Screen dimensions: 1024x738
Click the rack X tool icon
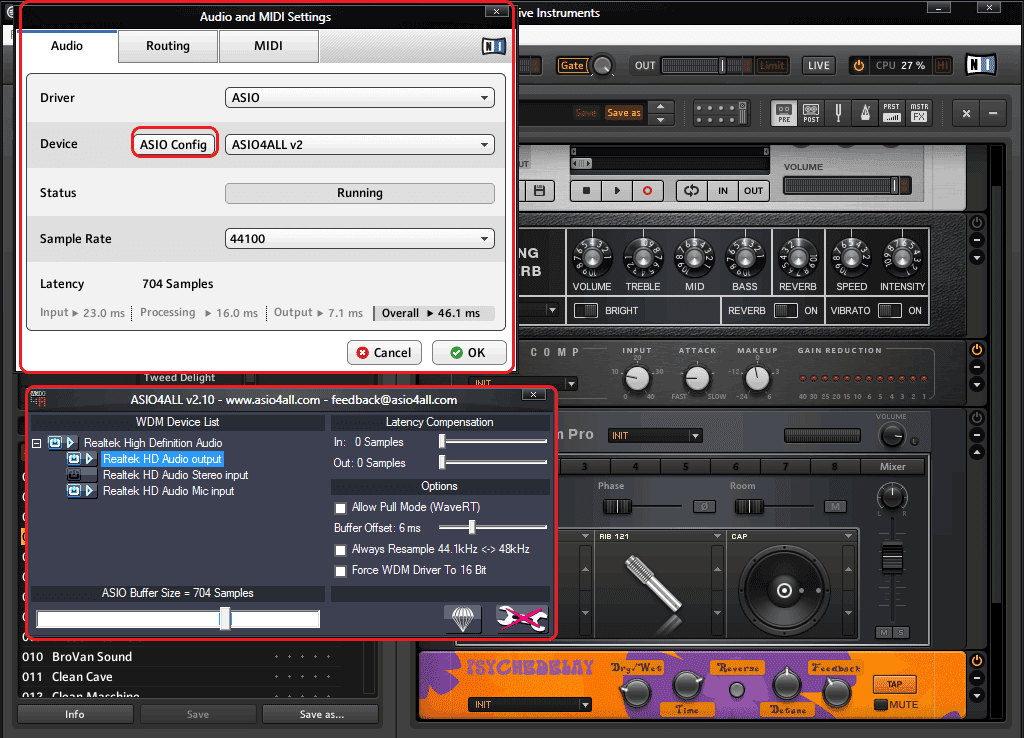point(967,114)
